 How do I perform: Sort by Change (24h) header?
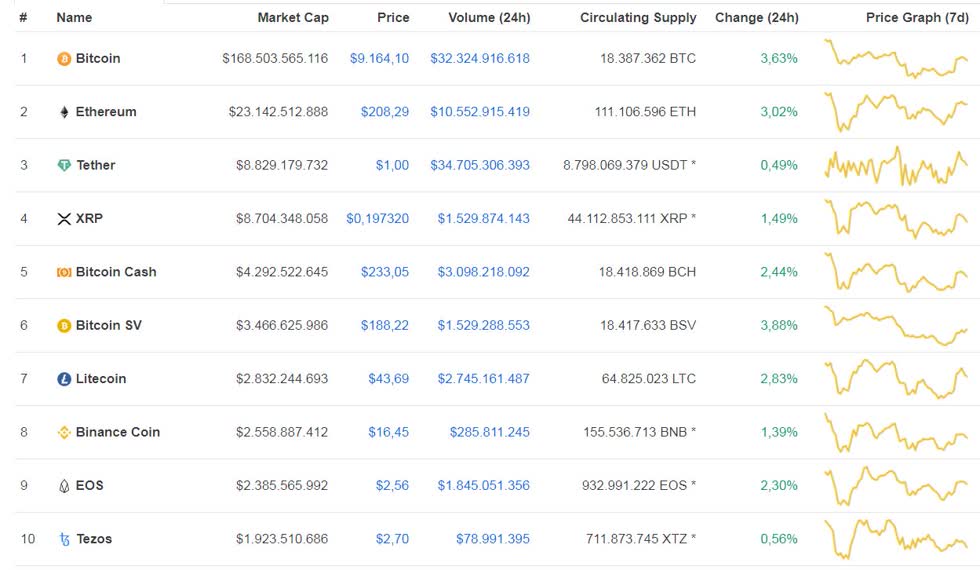[757, 18]
